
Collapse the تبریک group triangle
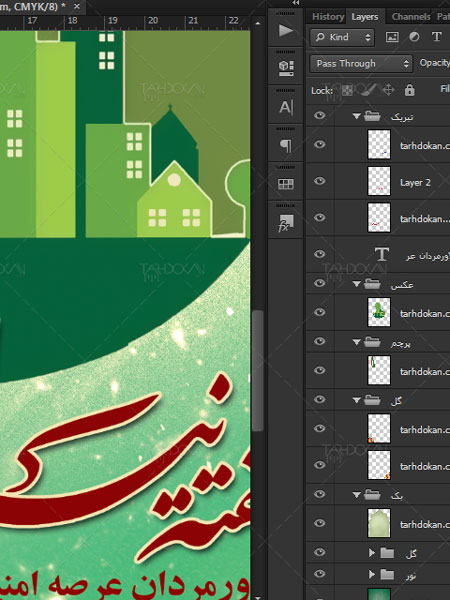point(357,116)
